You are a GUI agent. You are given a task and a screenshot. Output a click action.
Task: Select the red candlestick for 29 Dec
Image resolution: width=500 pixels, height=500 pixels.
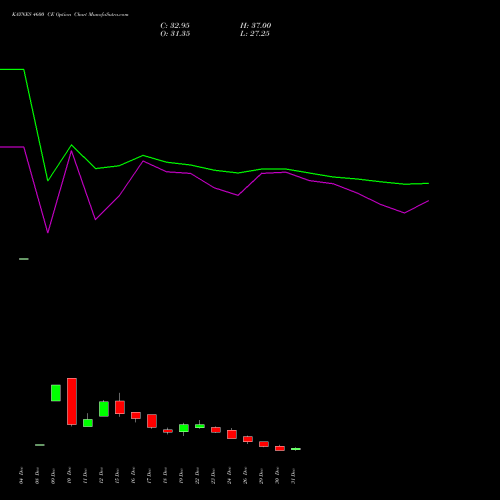(x=264, y=444)
